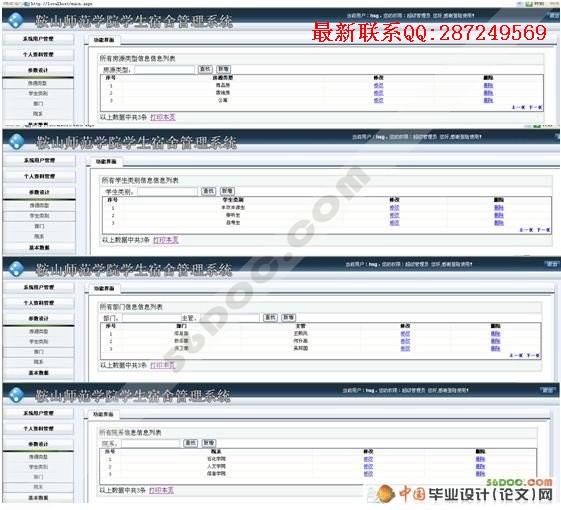Go to previous page (上一页) in the 部门 table

tap(516, 355)
